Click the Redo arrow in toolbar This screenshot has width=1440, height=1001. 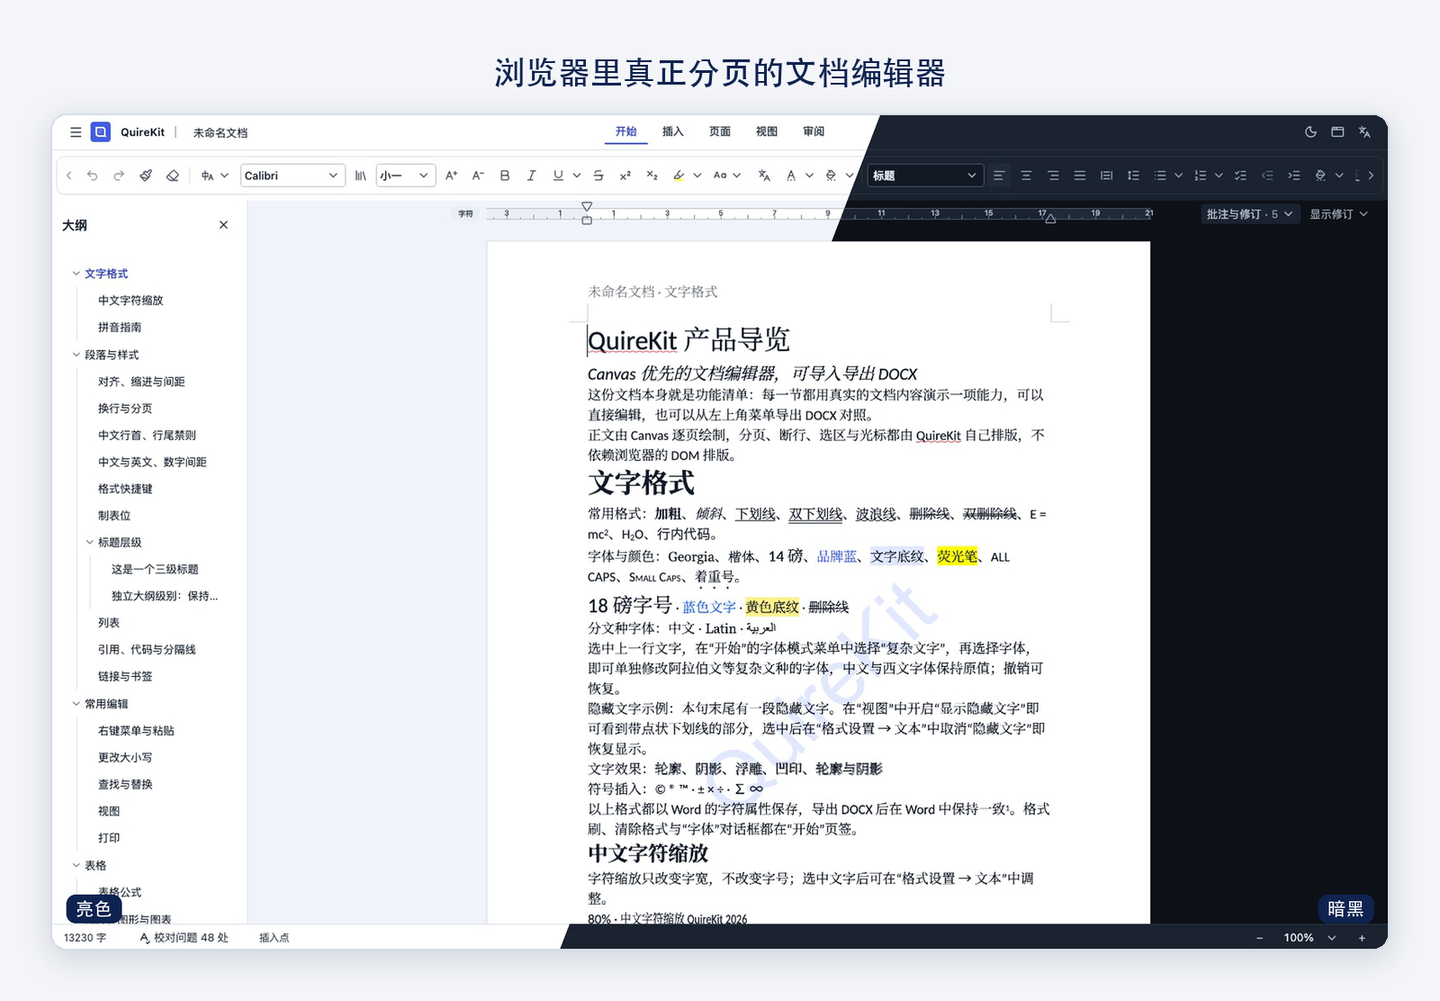point(118,176)
